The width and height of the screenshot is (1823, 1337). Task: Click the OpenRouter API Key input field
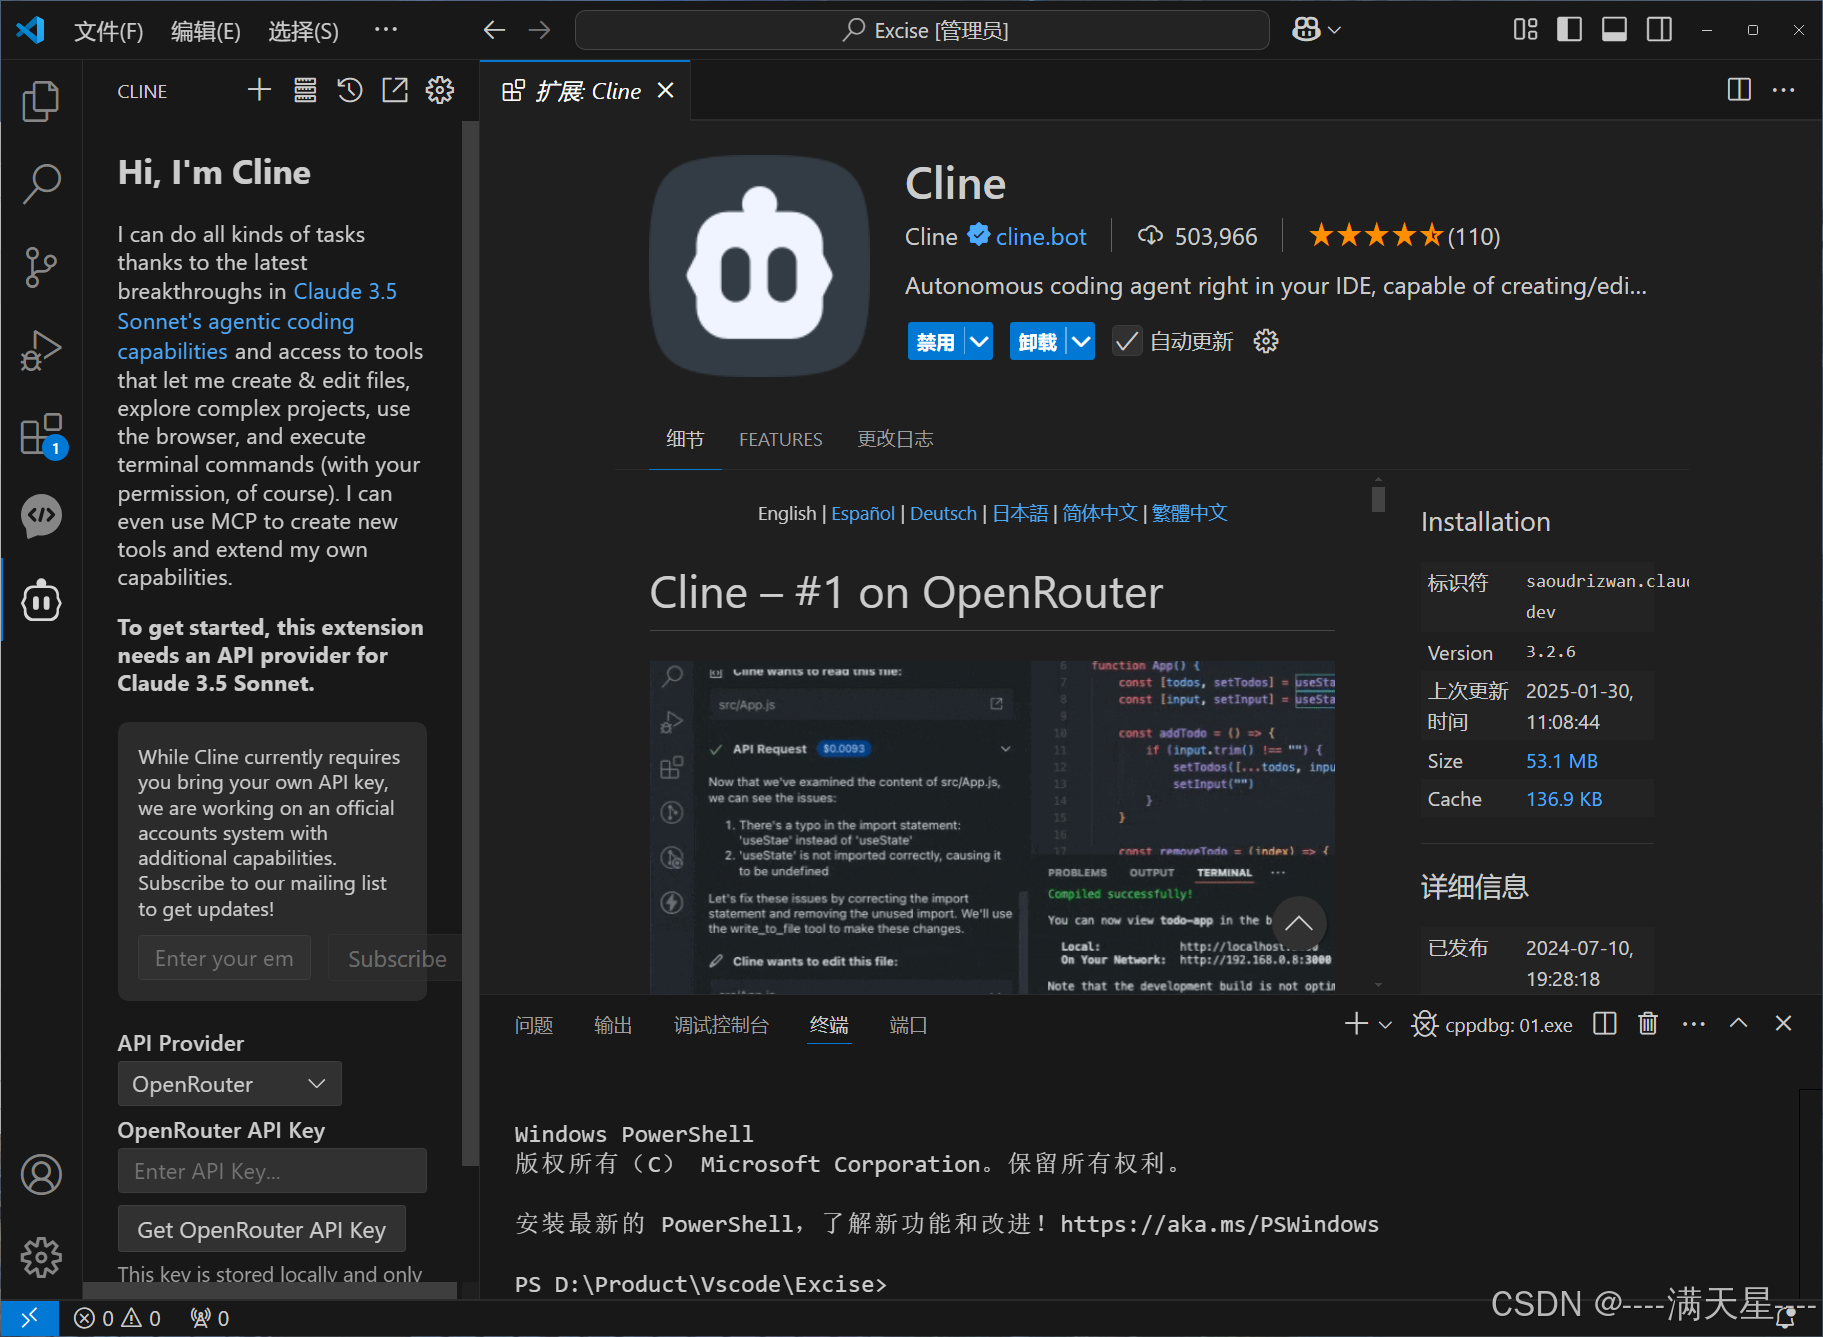tap(272, 1170)
